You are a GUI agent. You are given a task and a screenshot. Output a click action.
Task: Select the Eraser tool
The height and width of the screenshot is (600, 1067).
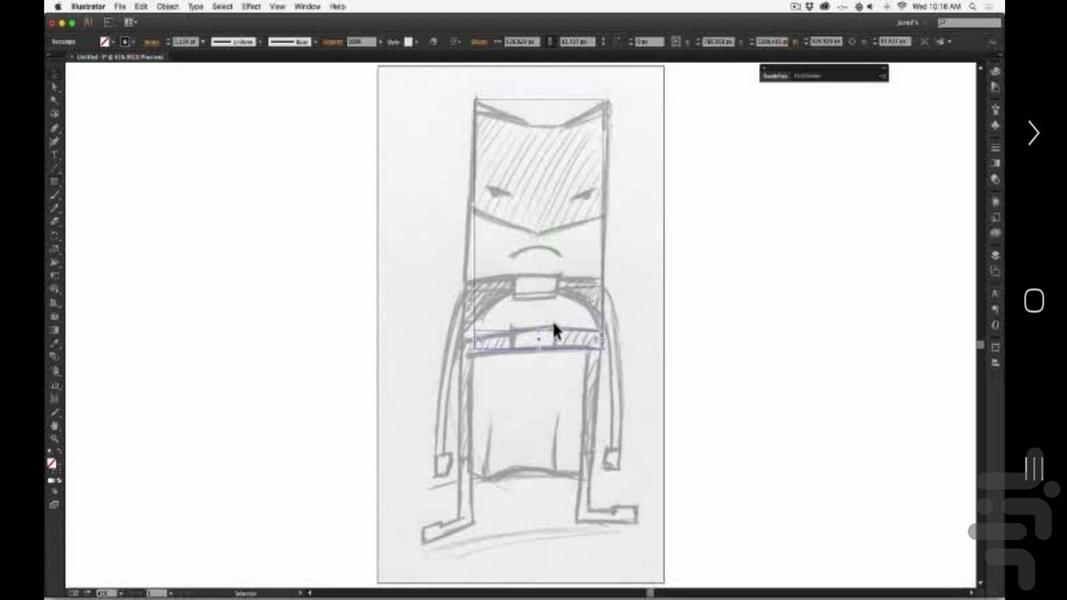54,222
